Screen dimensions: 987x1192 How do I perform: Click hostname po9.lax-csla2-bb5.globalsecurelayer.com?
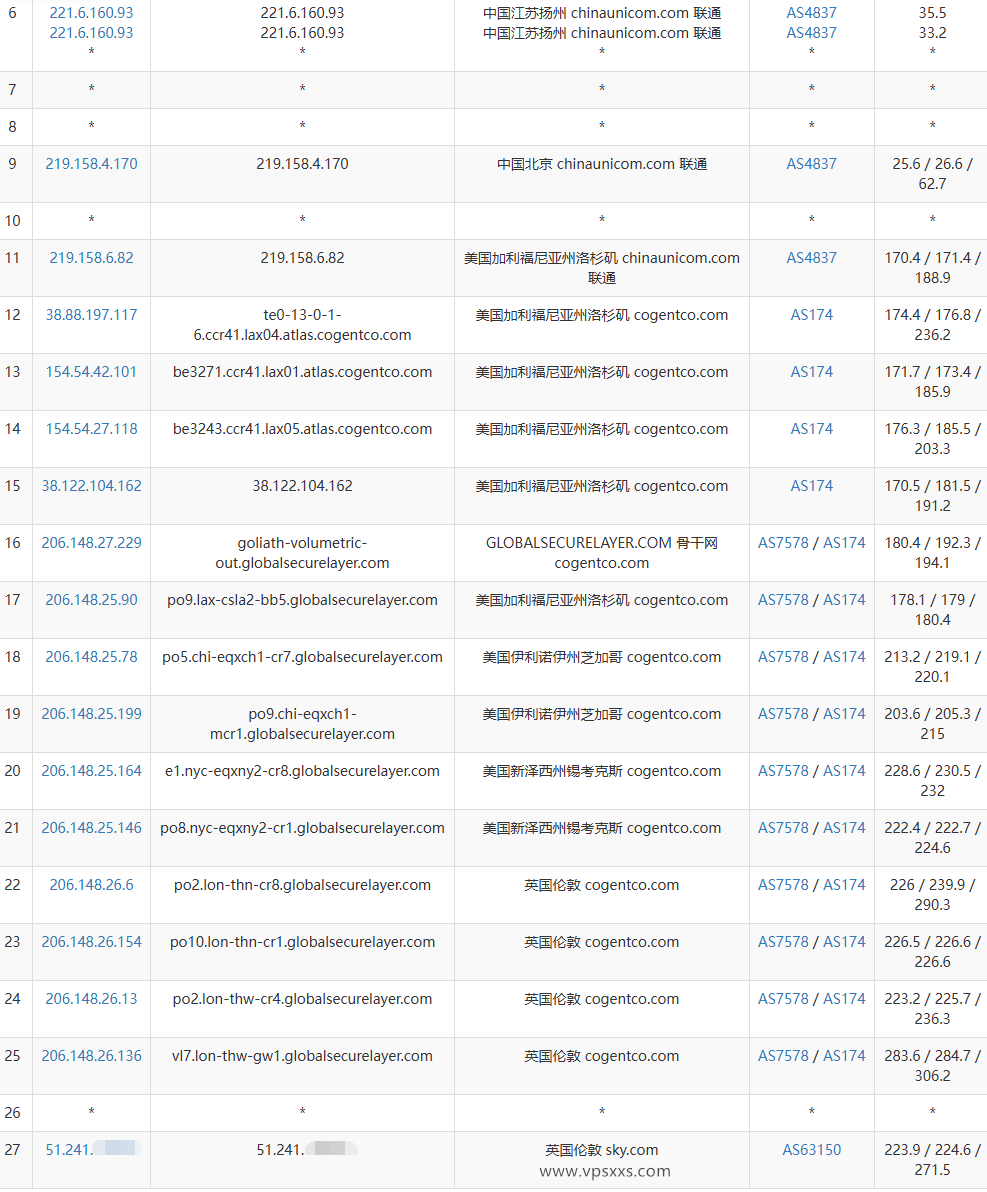click(303, 600)
